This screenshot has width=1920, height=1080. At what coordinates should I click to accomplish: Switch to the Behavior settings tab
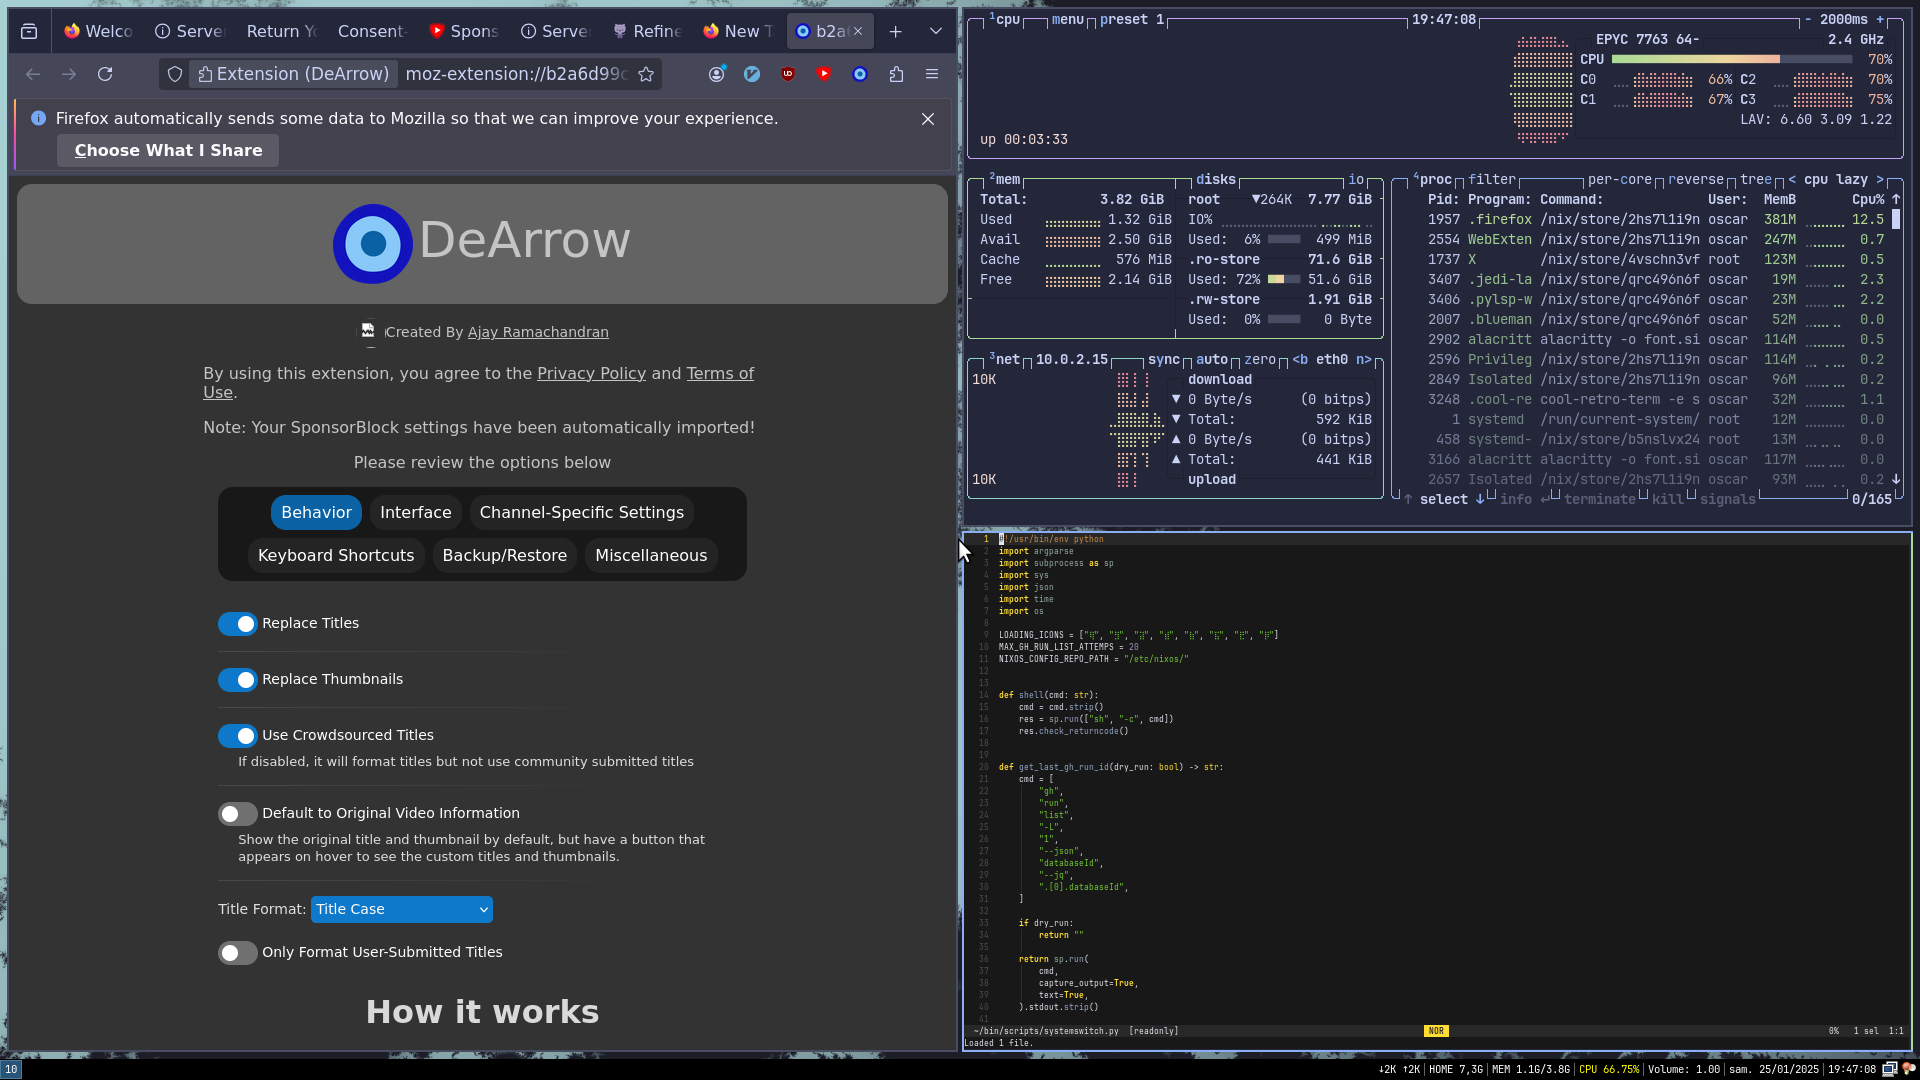click(x=316, y=513)
